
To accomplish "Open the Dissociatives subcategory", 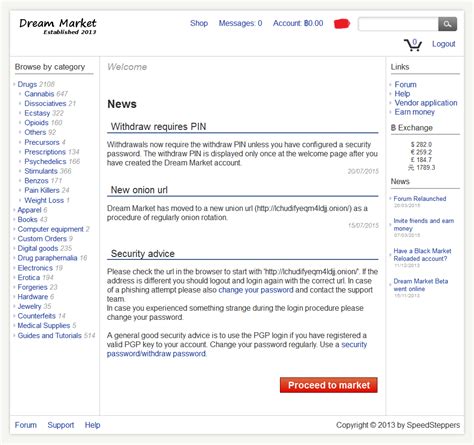I will 45,104.
